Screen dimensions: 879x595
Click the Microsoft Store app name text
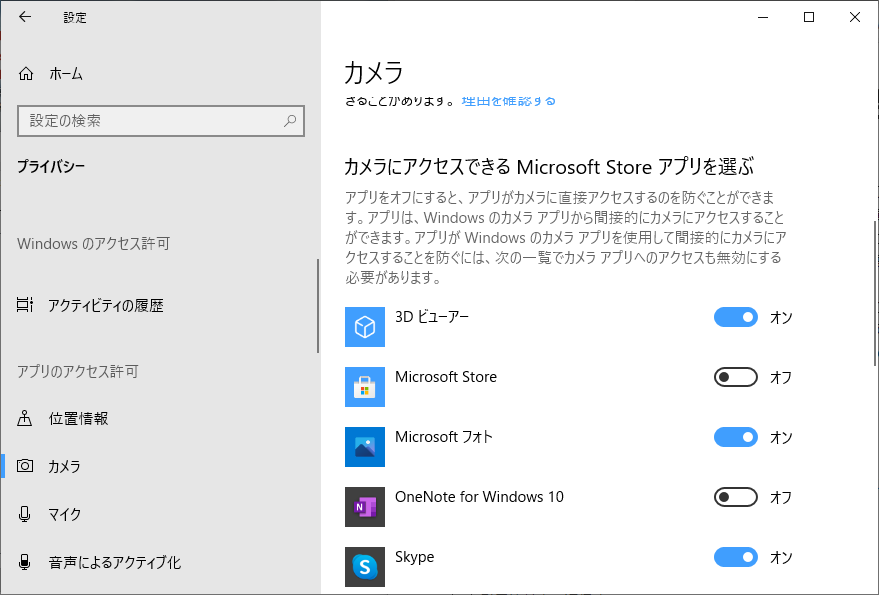pyautogui.click(x=446, y=377)
